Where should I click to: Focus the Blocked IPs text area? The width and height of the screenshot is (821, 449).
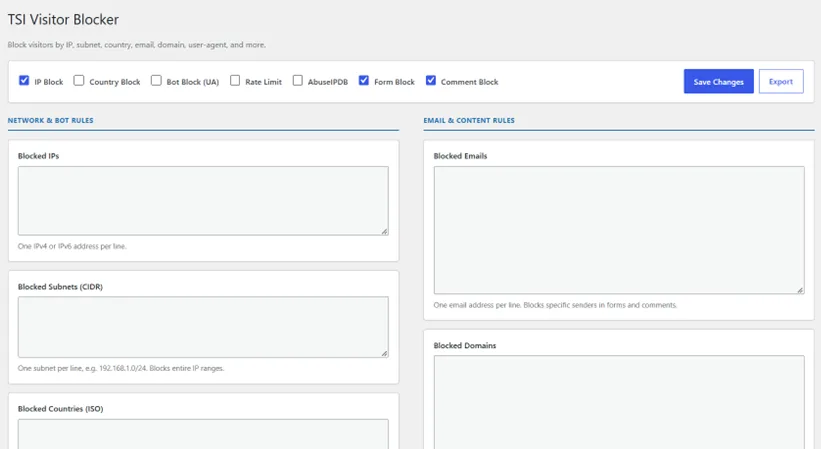coord(203,201)
